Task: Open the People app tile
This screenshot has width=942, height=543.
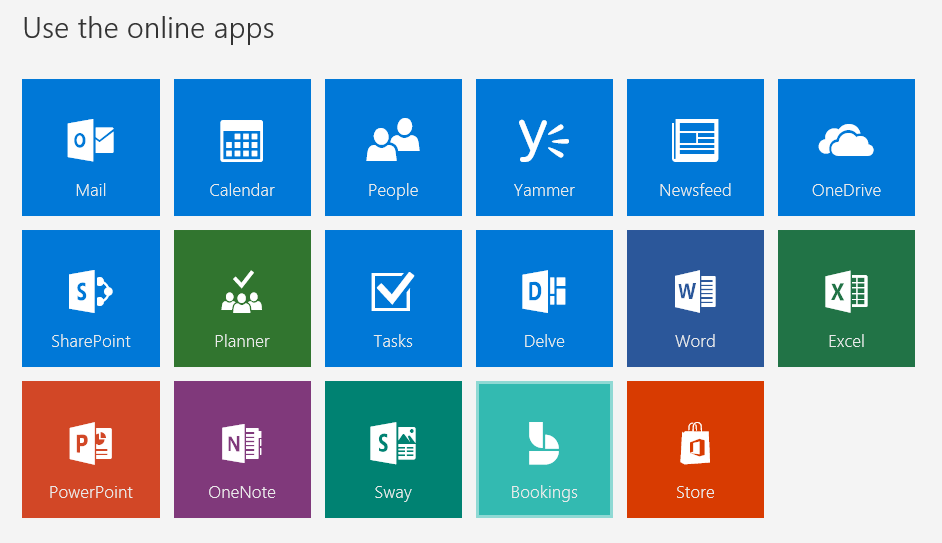Action: pyautogui.click(x=393, y=147)
